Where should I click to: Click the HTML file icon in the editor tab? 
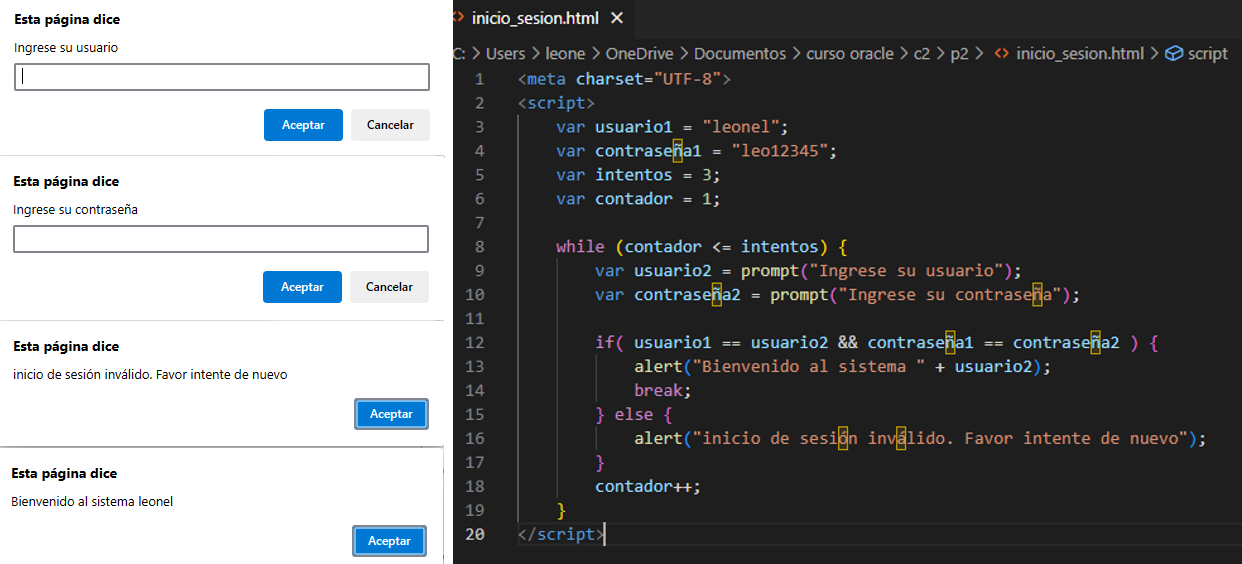click(x=459, y=18)
